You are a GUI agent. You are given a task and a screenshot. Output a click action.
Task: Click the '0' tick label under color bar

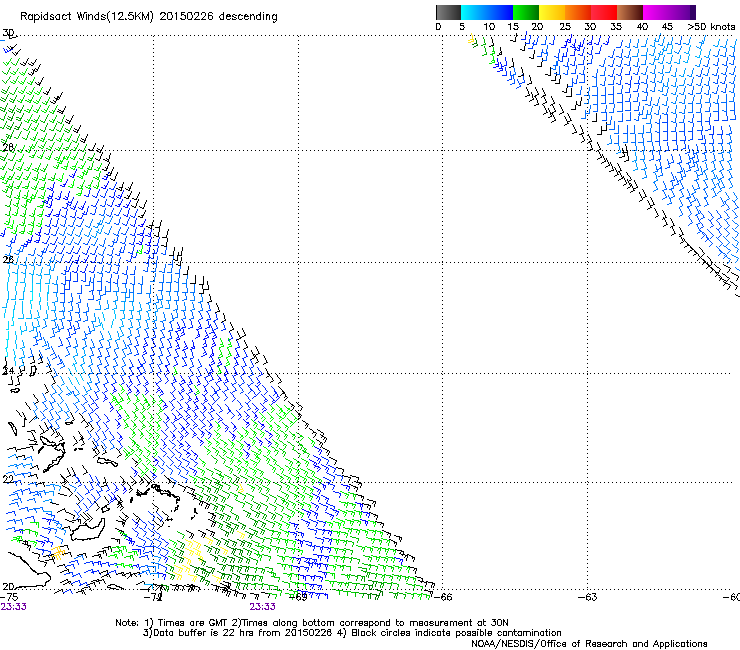438,26
